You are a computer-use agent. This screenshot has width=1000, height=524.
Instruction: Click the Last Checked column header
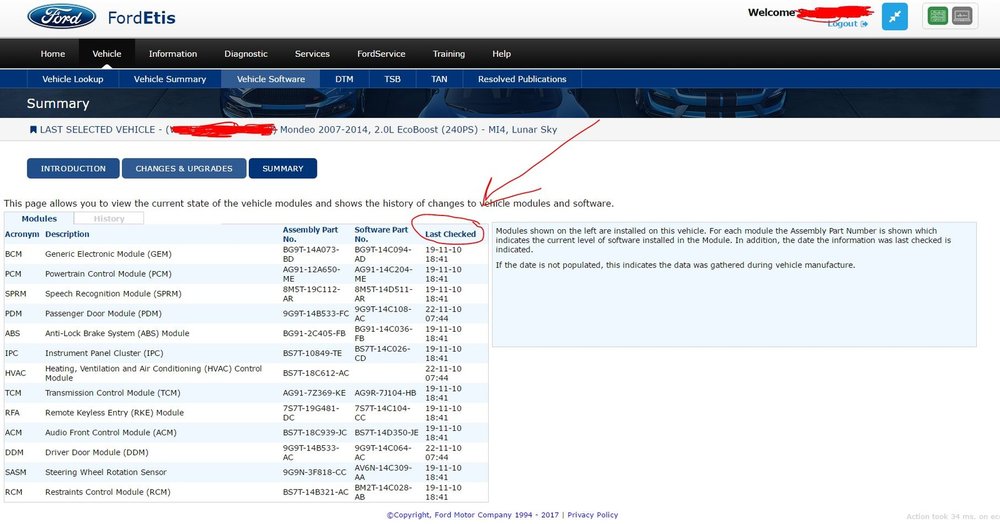450,234
